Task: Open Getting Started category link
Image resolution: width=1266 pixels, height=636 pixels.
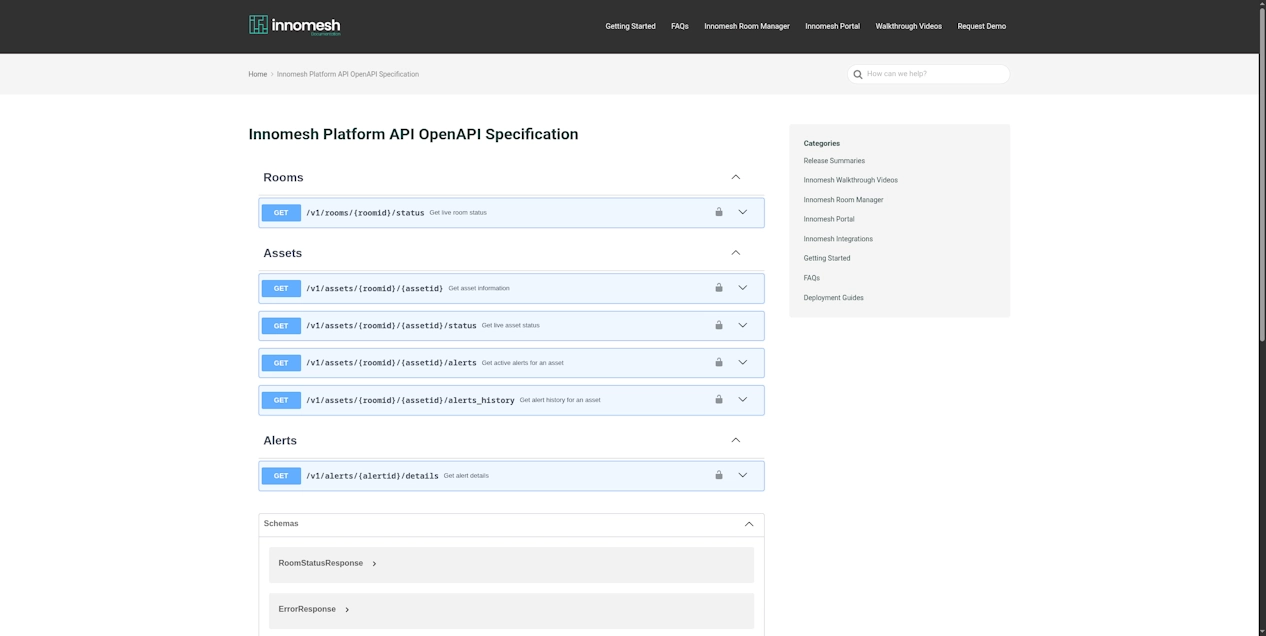Action: (827, 258)
